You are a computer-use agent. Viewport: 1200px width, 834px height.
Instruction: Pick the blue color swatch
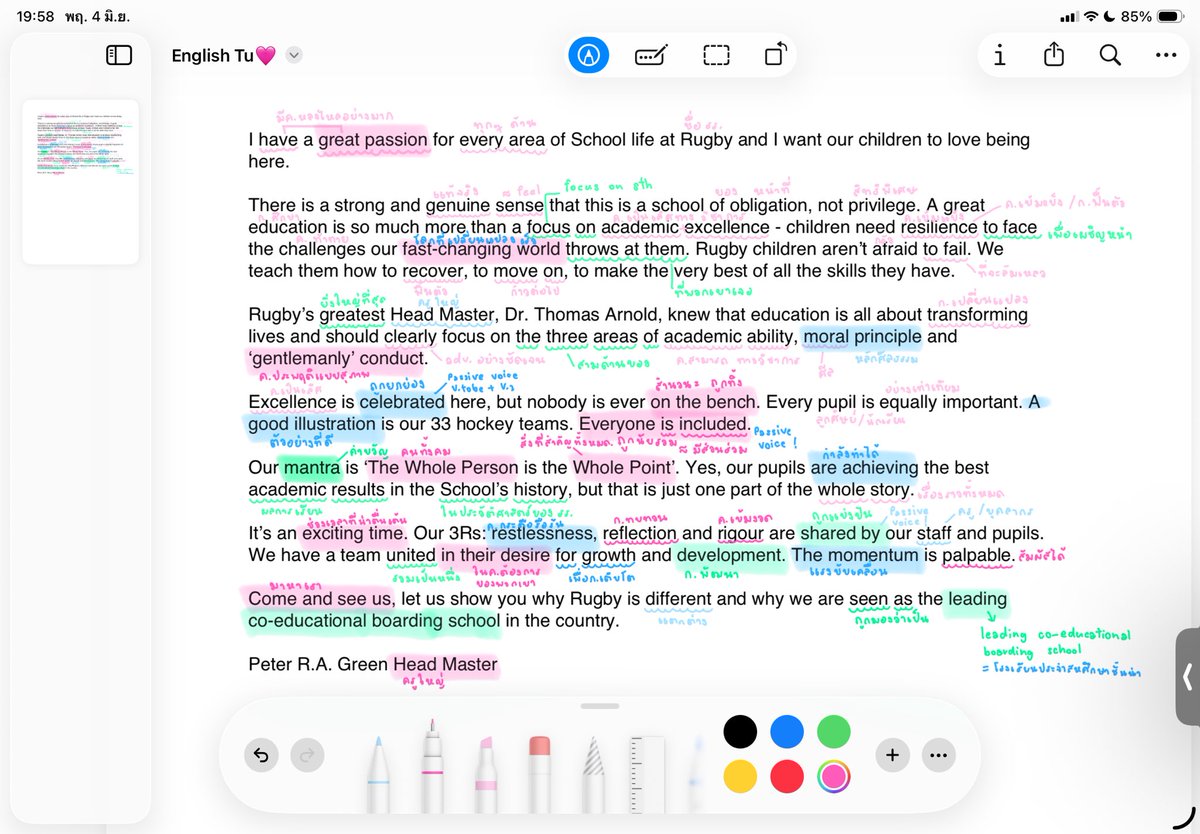point(787,731)
